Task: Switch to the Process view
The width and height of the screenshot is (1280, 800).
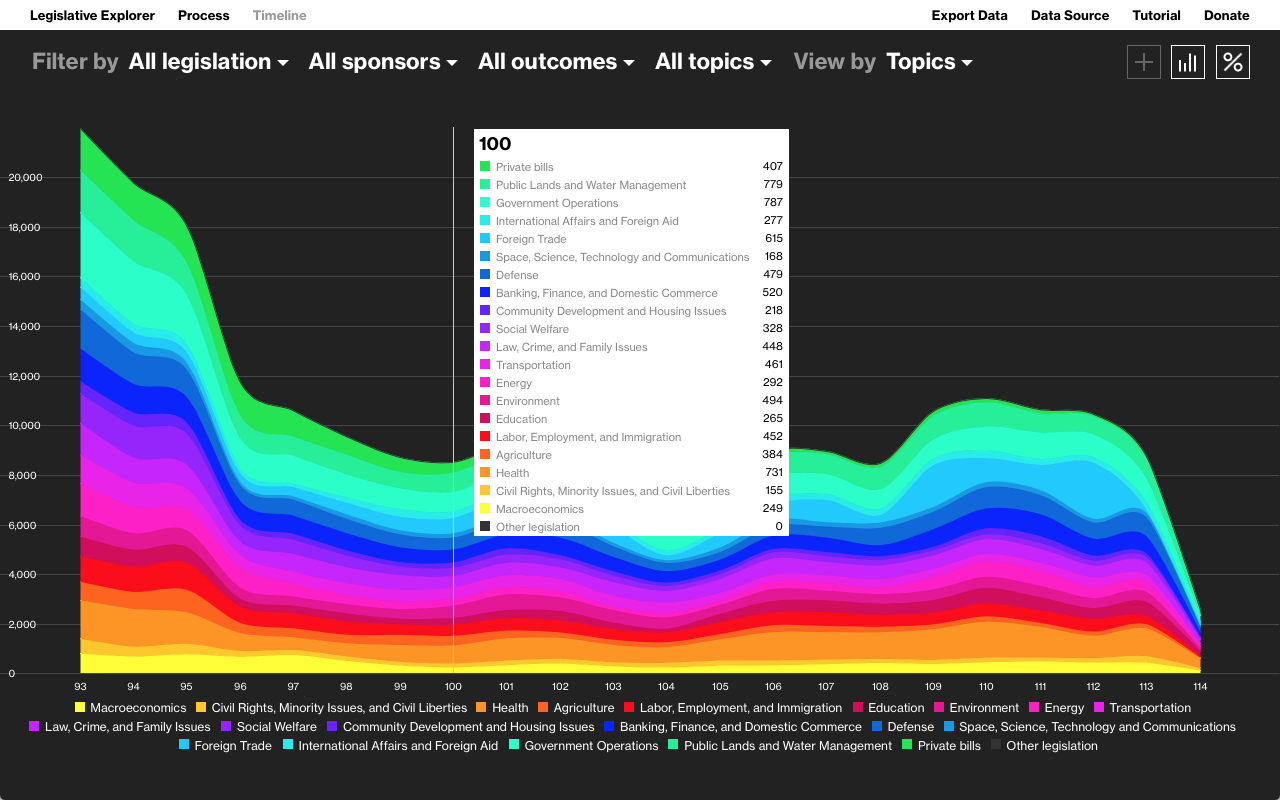Action: pyautogui.click(x=203, y=15)
